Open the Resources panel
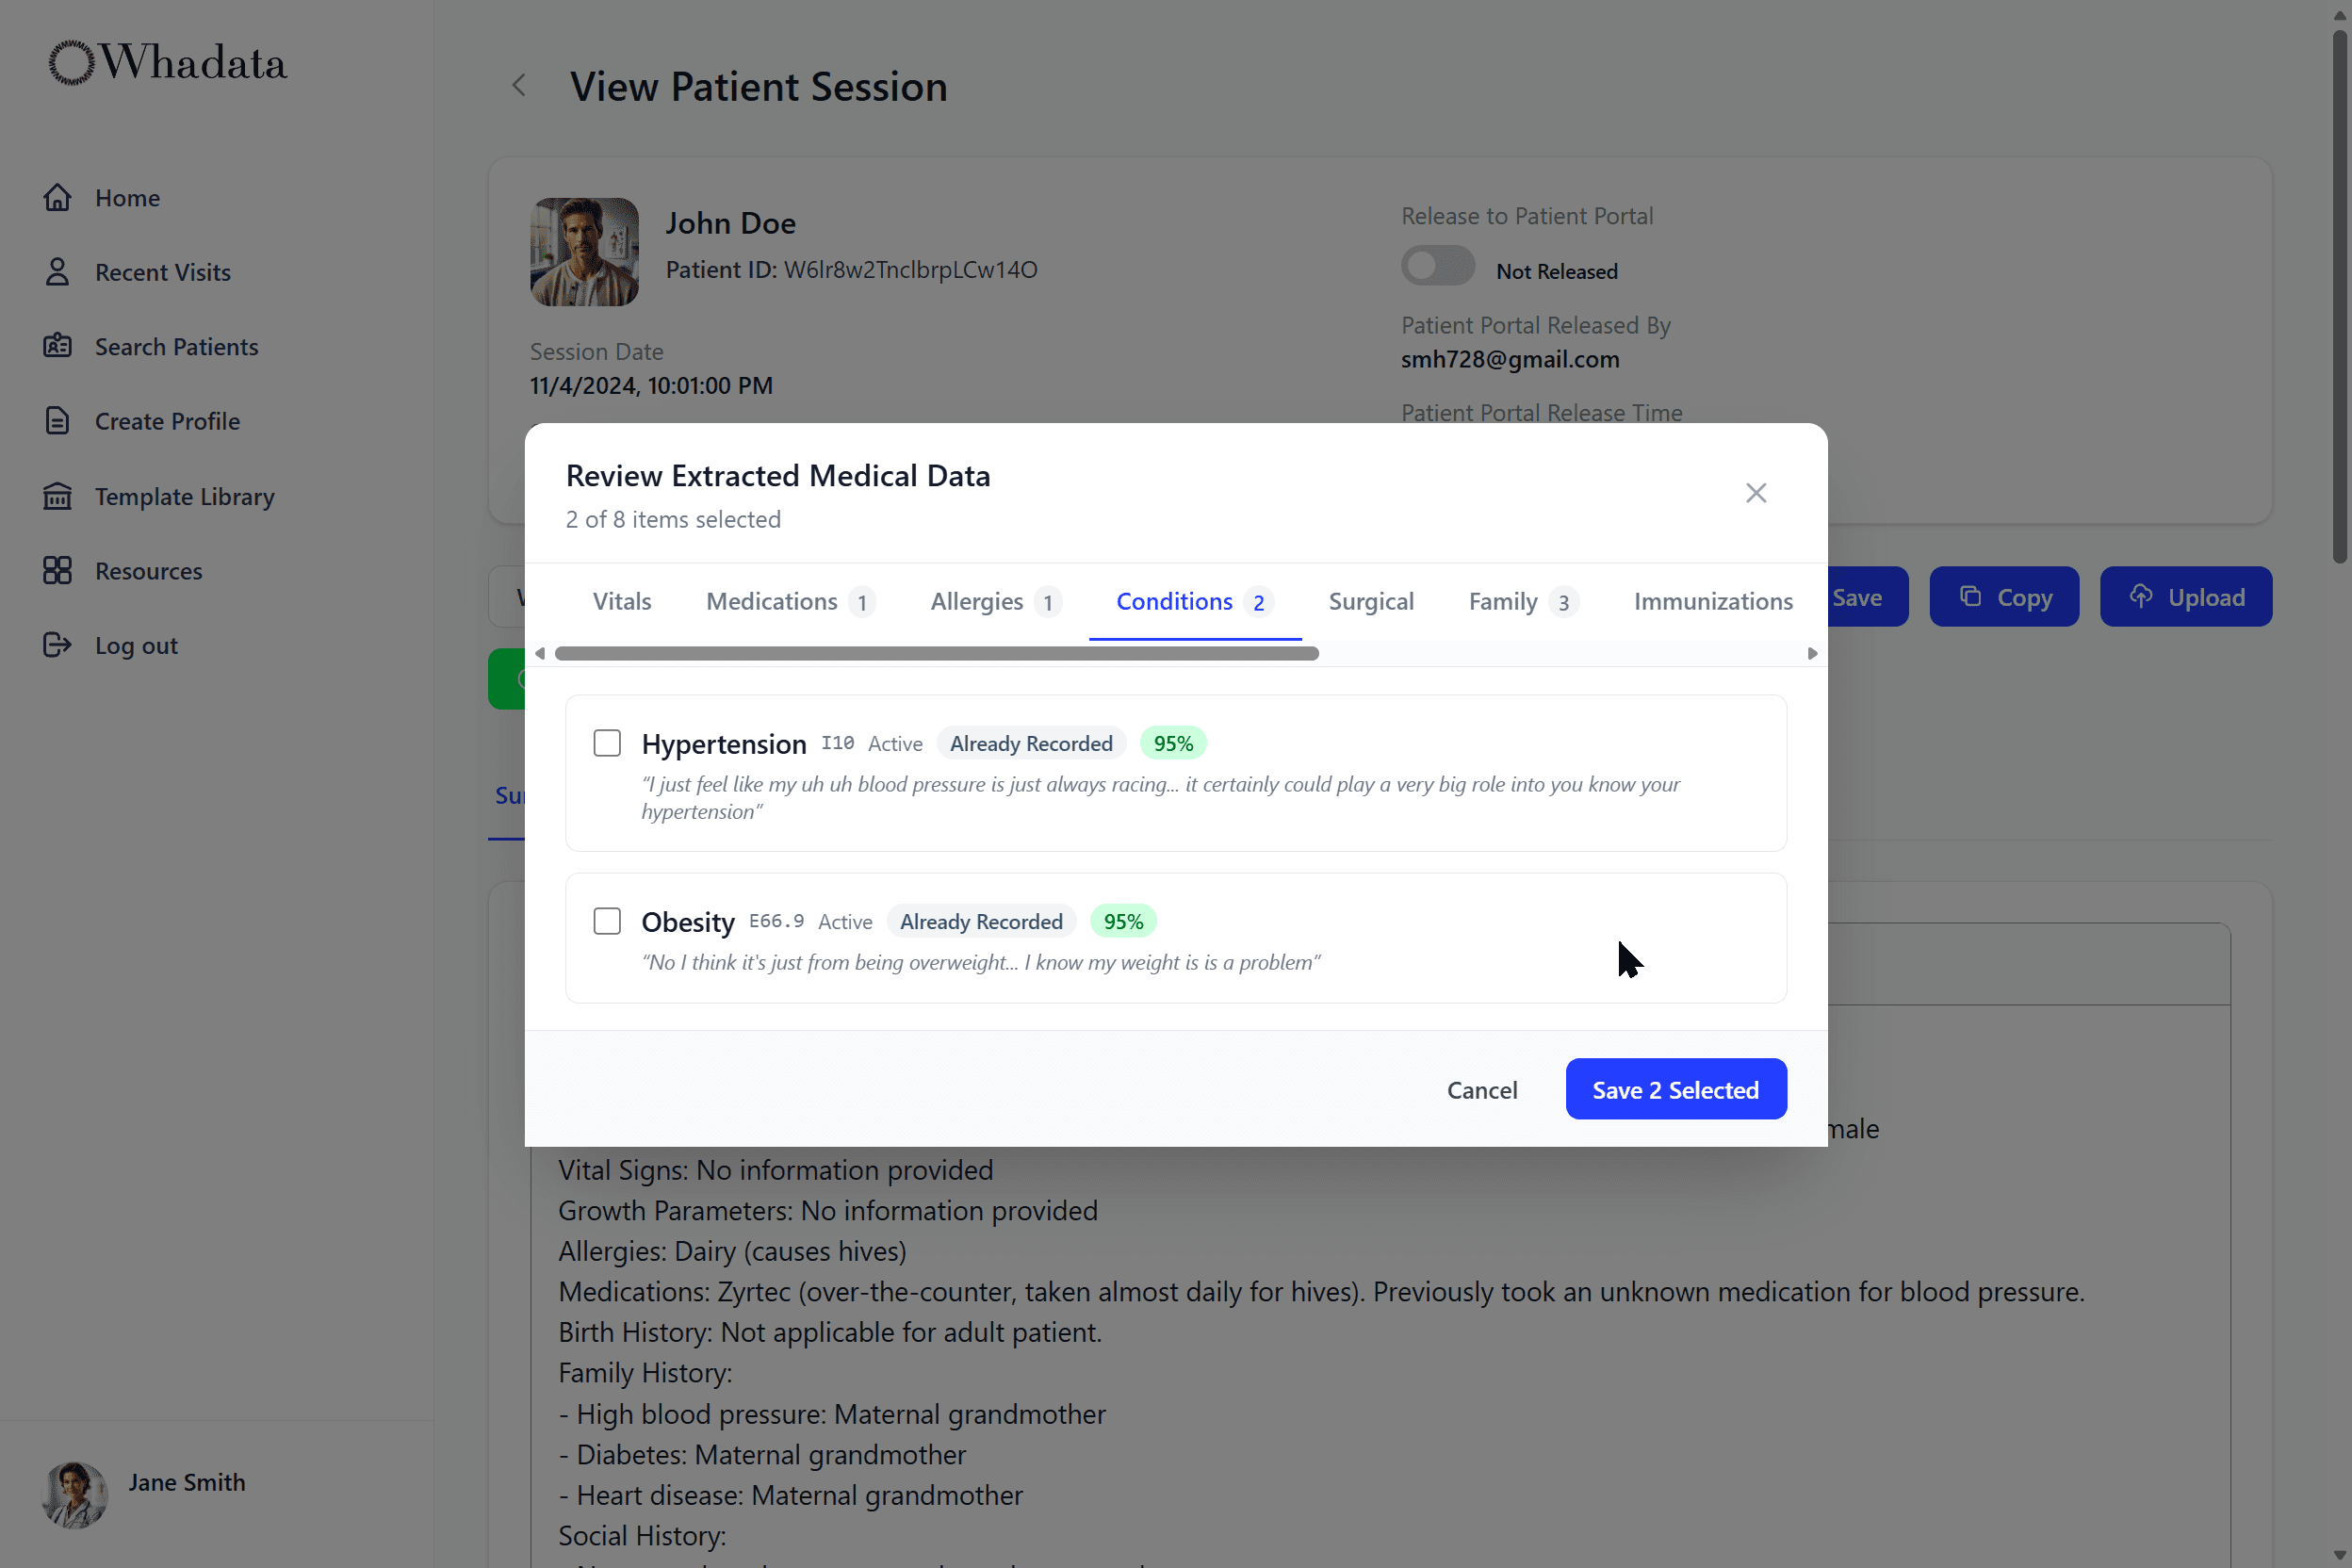 point(148,571)
